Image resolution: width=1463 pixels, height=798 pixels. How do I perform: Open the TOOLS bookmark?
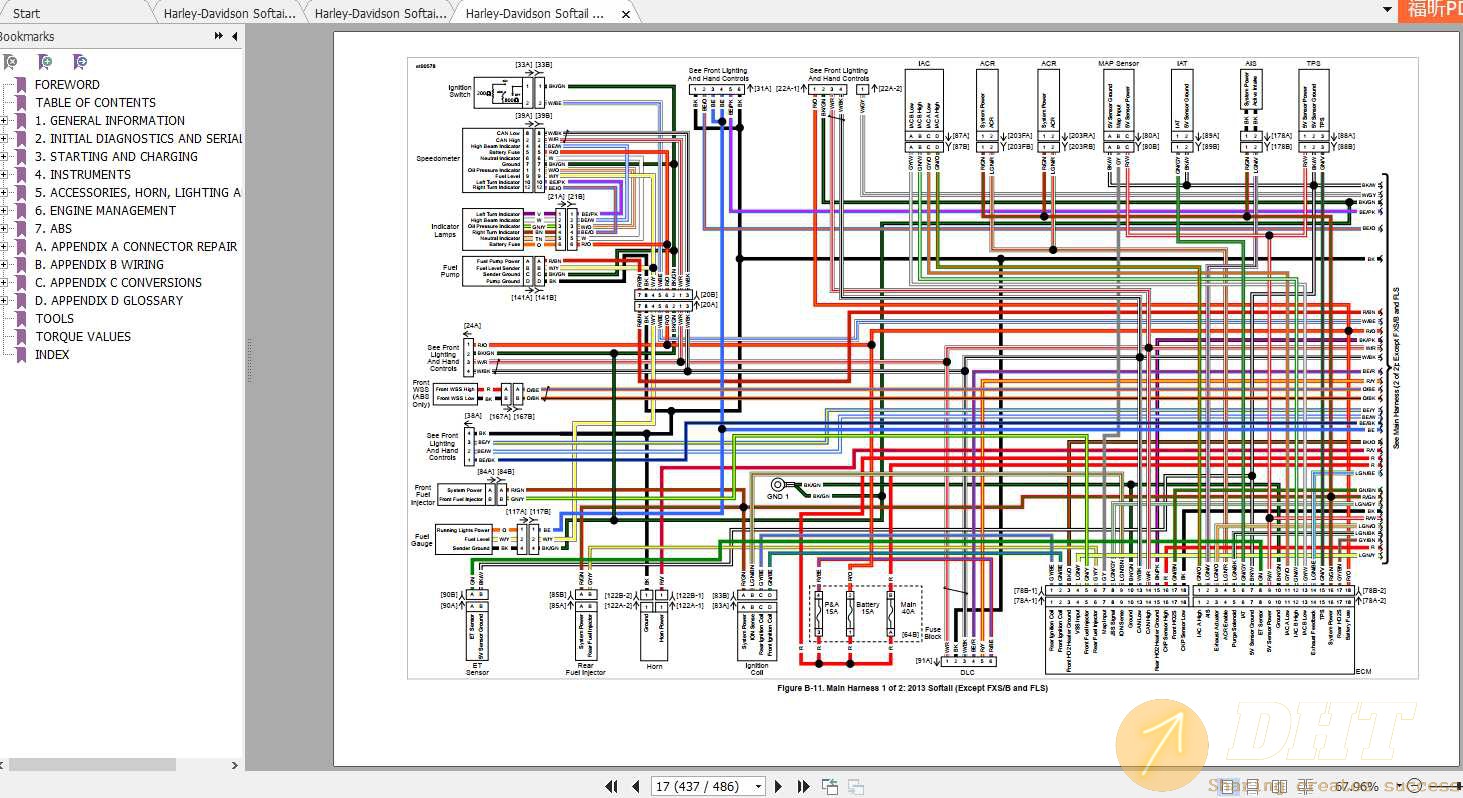(x=55, y=318)
